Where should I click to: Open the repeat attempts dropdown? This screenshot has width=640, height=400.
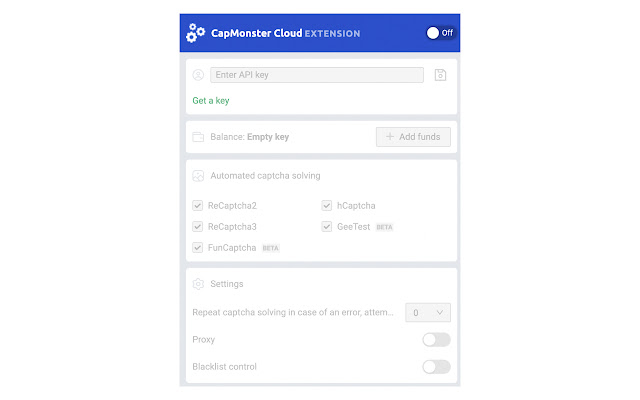427,313
